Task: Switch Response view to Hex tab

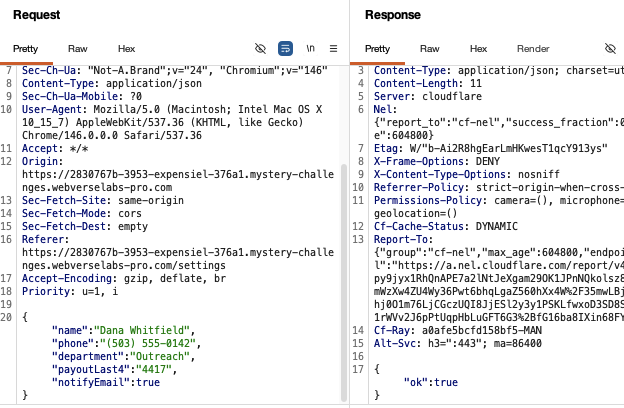Action: tap(478, 49)
